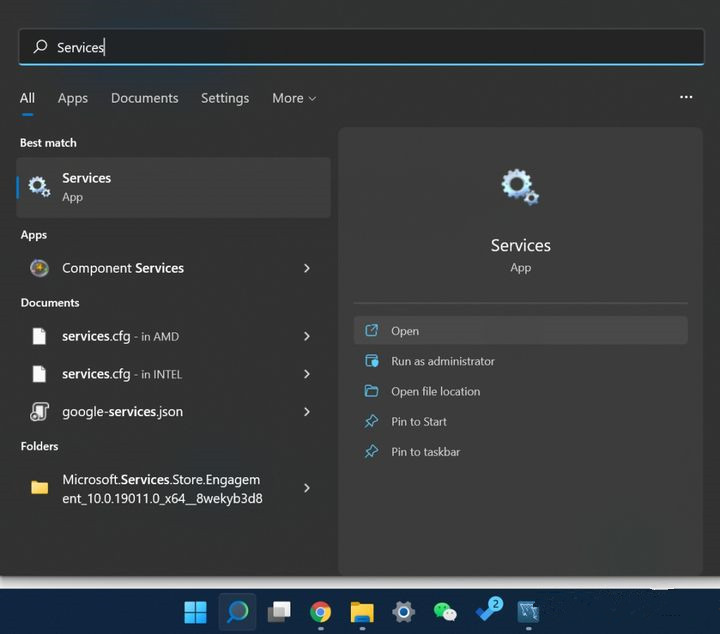Viewport: 720px width, 634px height.
Task: Click the Component Services app icon
Action: [x=40, y=268]
